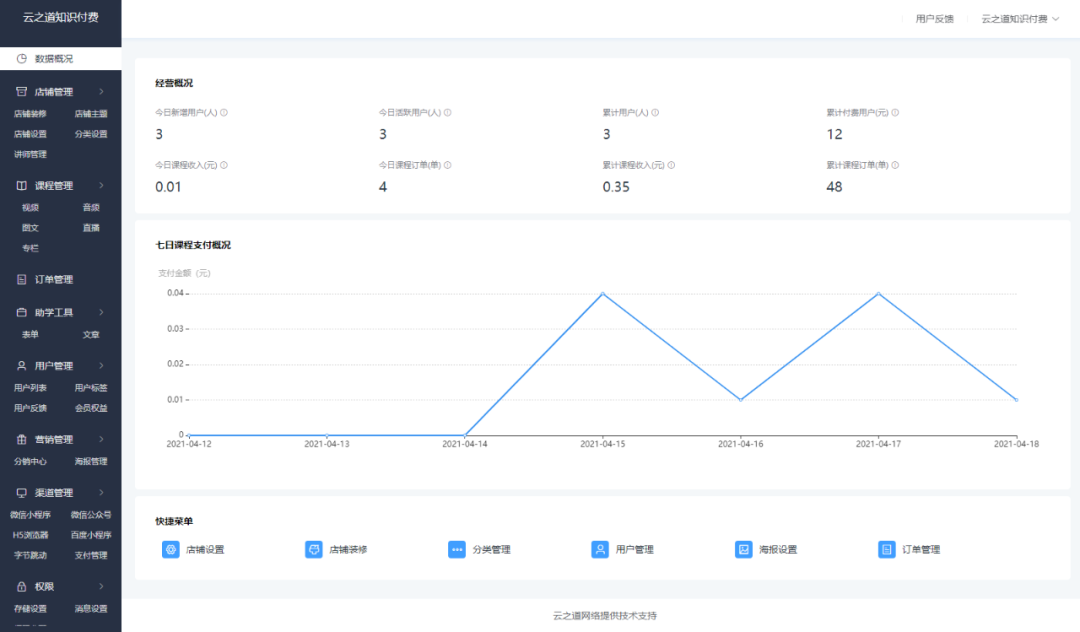Click chart data point at 2021-04-16
1080x632 pixels.
click(x=740, y=399)
